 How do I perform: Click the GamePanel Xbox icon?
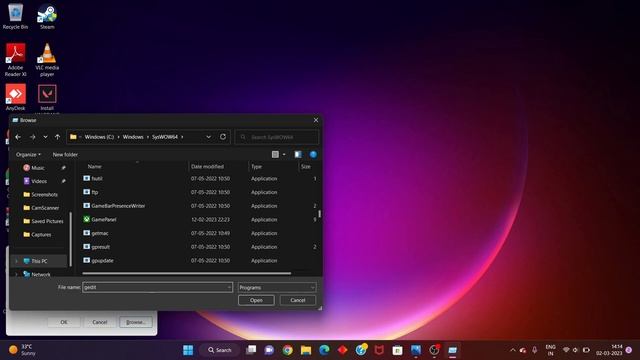coord(87,219)
